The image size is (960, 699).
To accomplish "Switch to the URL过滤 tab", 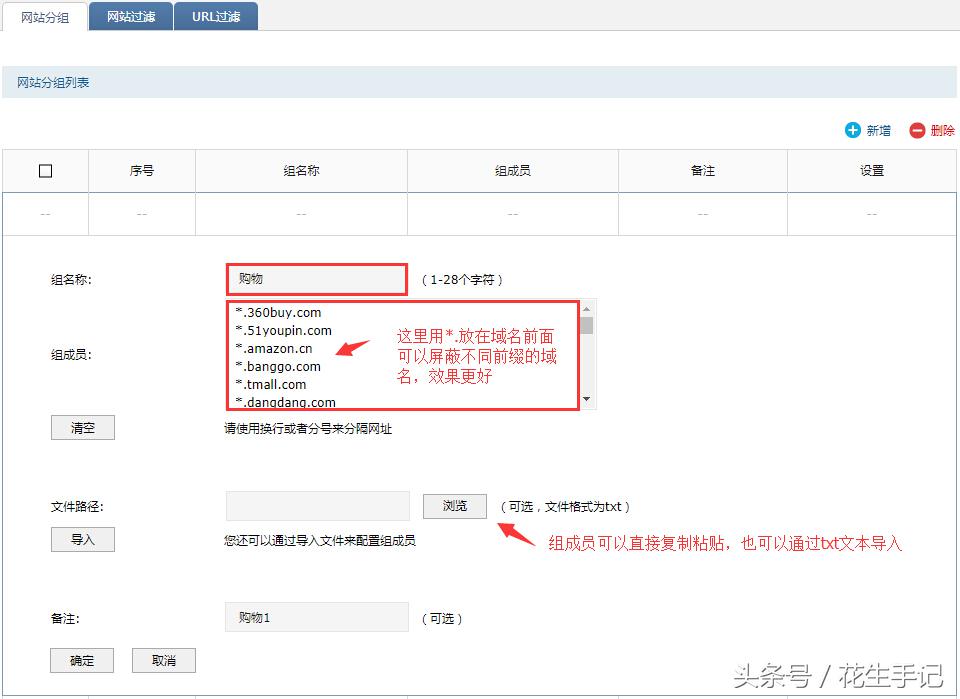I will 216,16.
